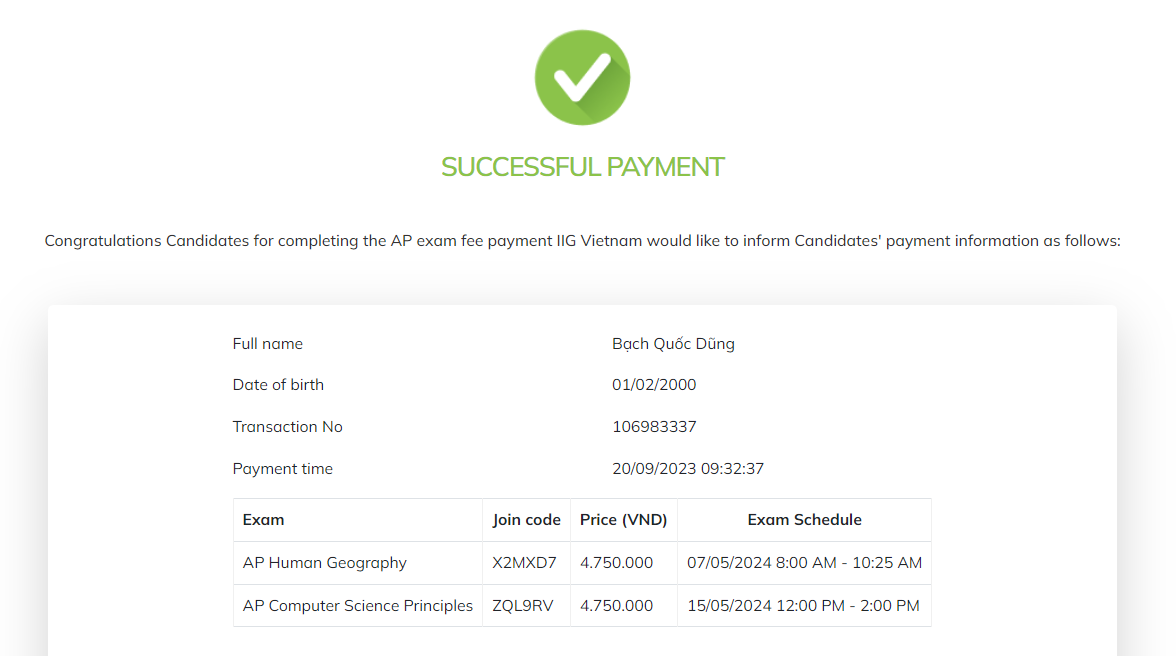Select the AP Human Geography row
The height and width of the screenshot is (656, 1176).
pyautogui.click(x=325, y=563)
